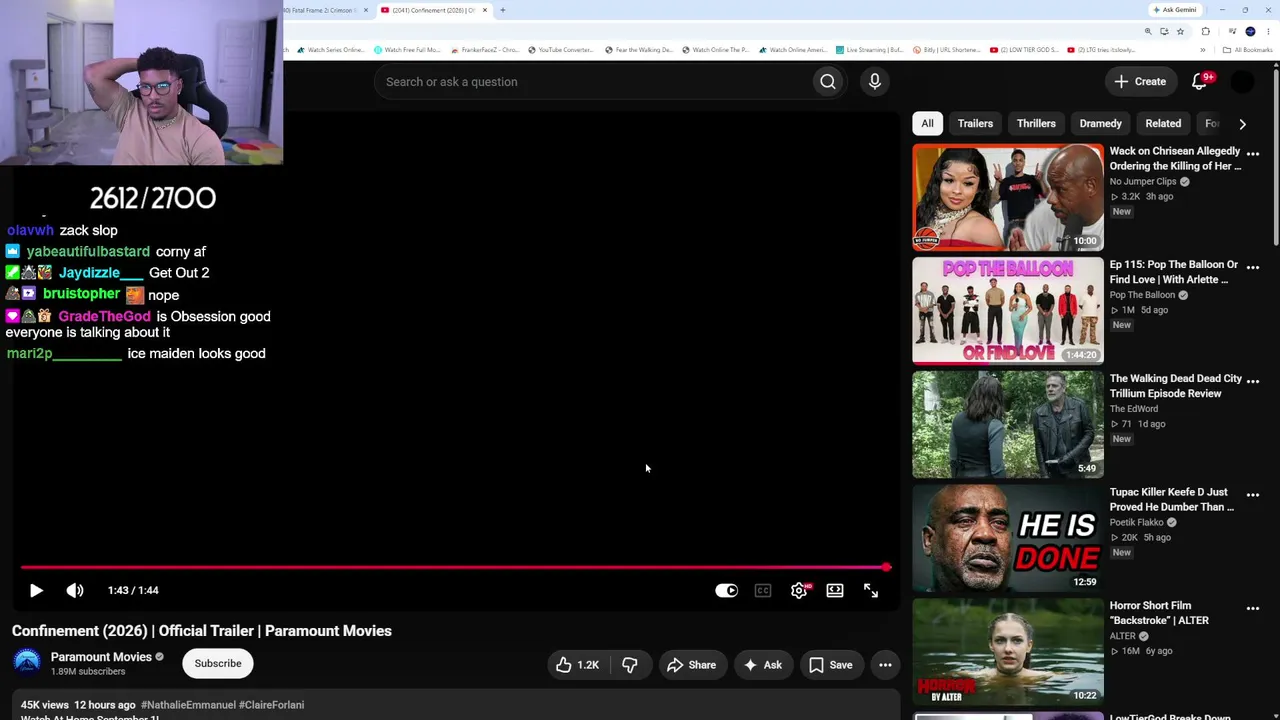Open the Ask AI button
Image resolution: width=1280 pixels, height=720 pixels.
coord(762,665)
